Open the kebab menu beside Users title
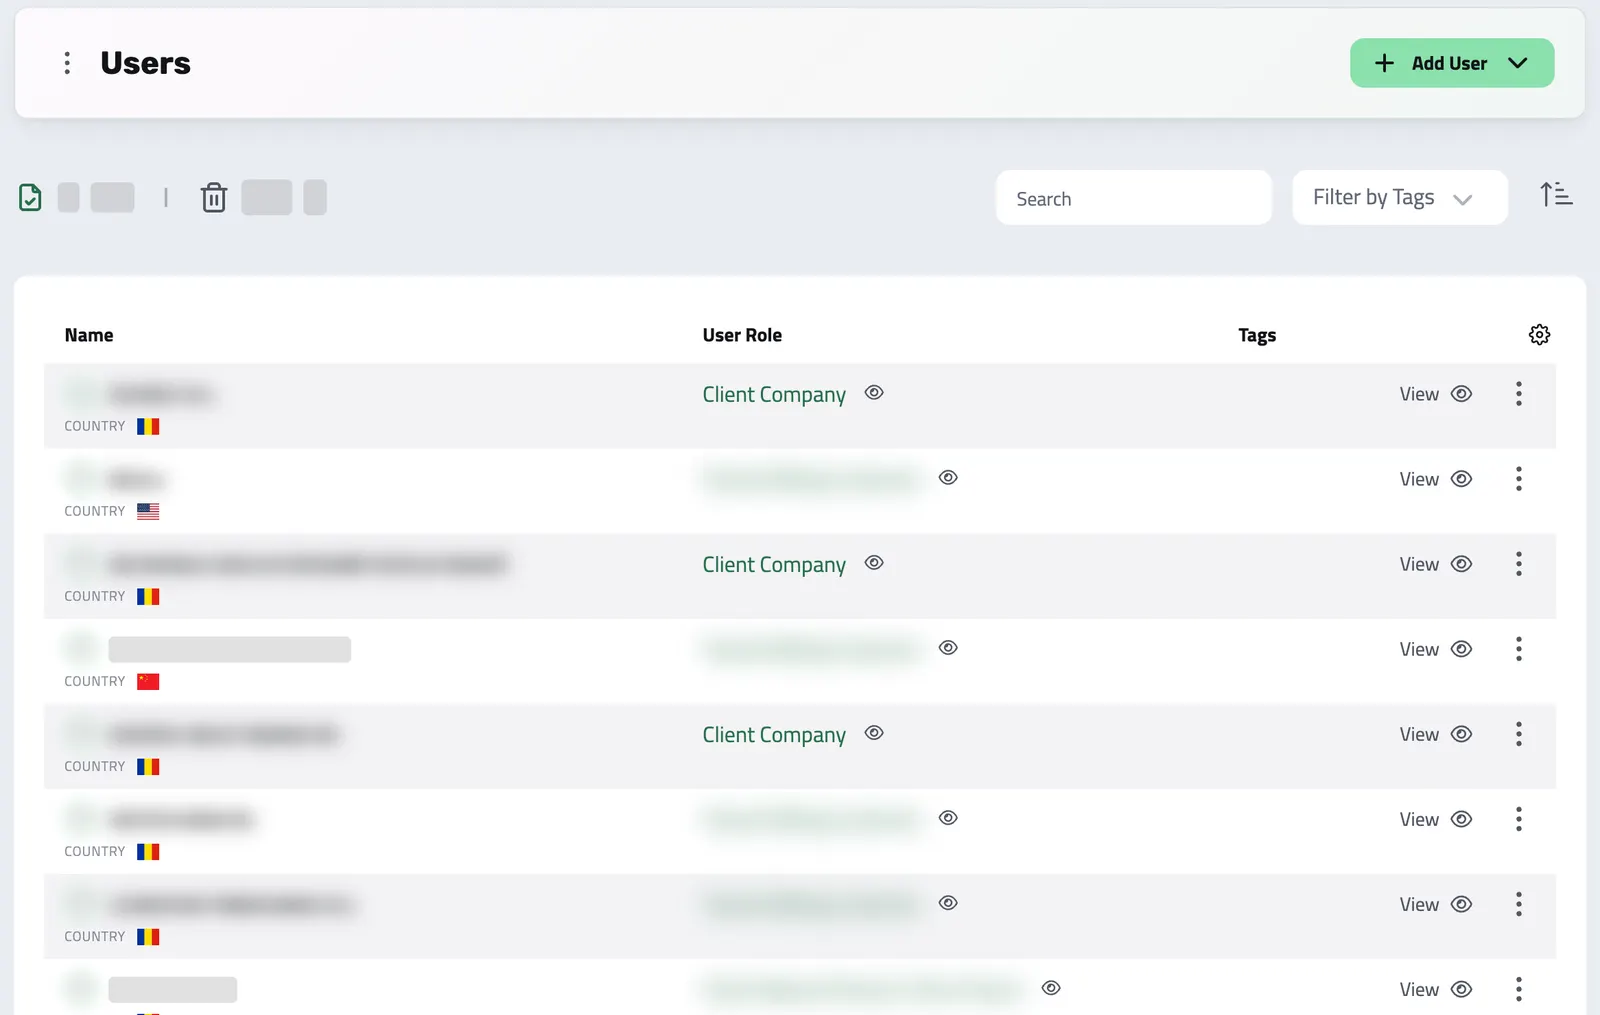This screenshot has height=1015, width=1600. 67,63
